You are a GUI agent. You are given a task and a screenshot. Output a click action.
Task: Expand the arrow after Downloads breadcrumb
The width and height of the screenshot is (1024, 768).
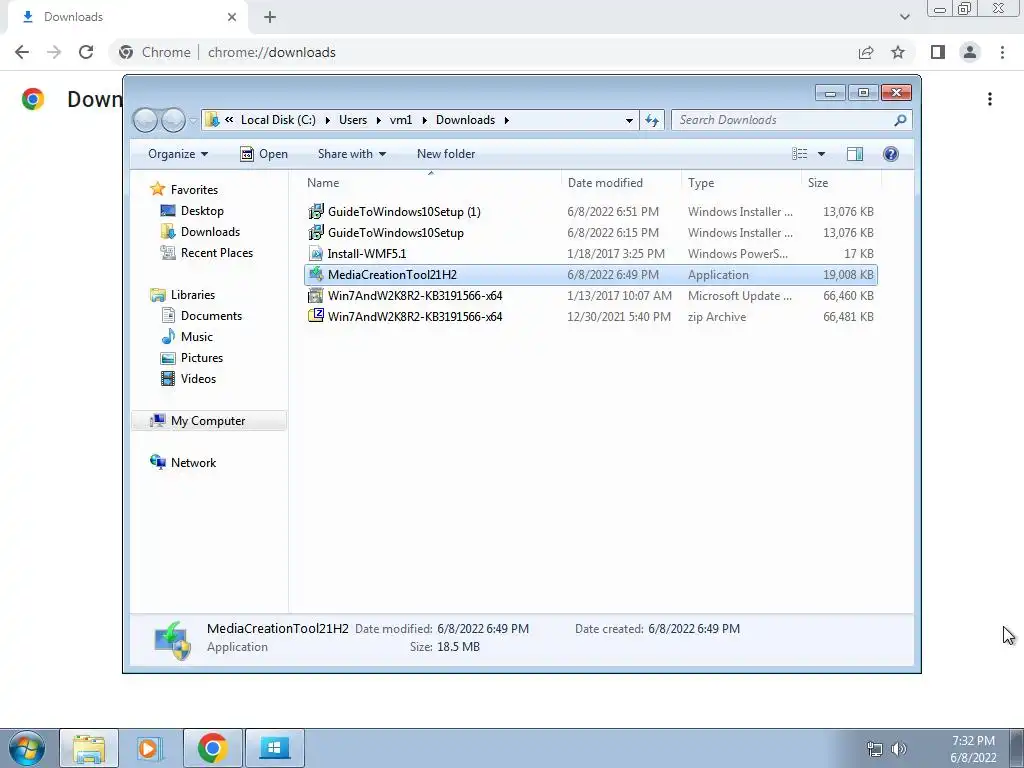click(506, 120)
